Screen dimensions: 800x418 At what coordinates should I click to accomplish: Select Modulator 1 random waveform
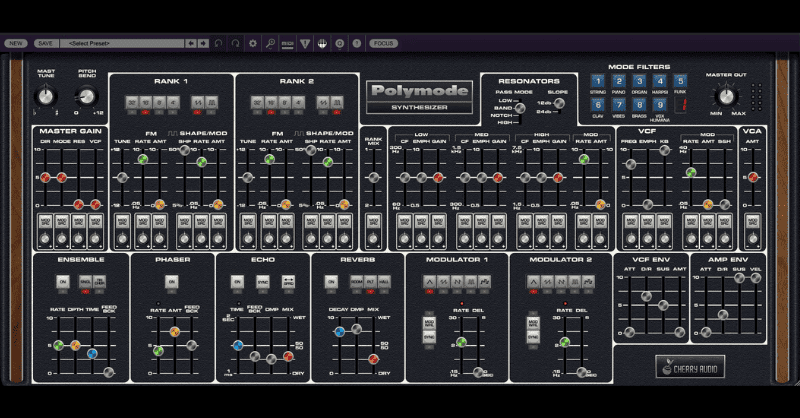[485, 281]
